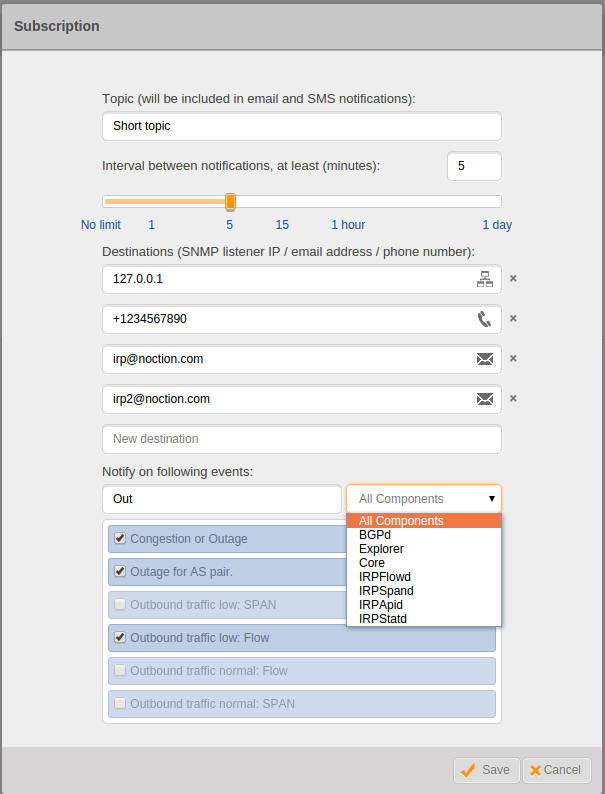Uncheck Outage for AS pair event
The image size is (605, 794).
[120, 571]
